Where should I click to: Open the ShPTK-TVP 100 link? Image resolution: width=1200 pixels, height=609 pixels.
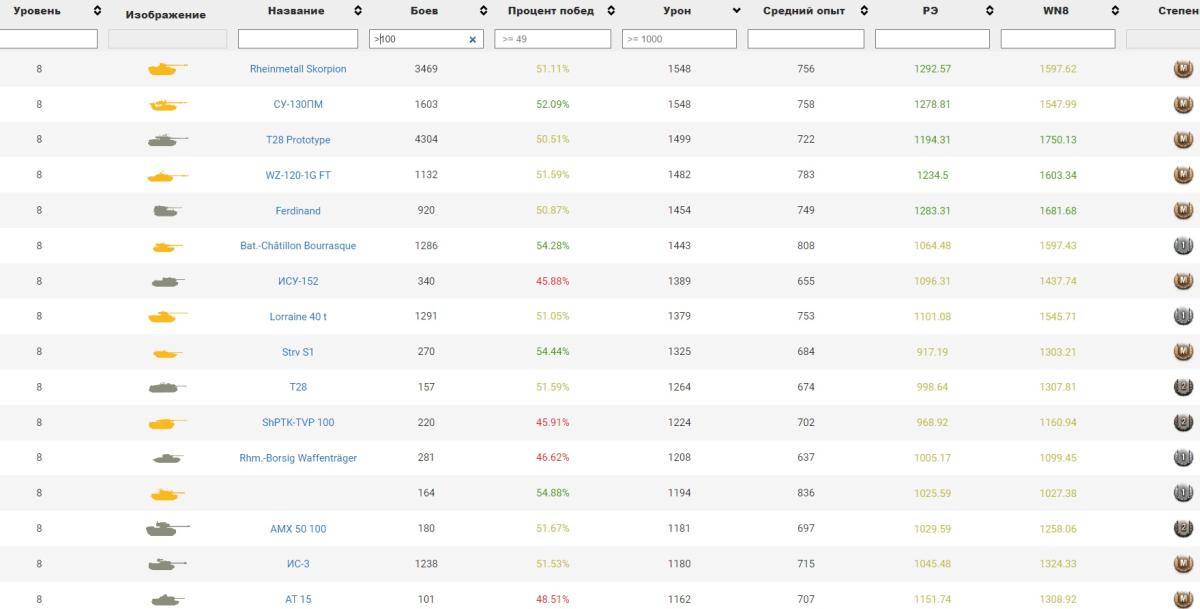coord(298,423)
